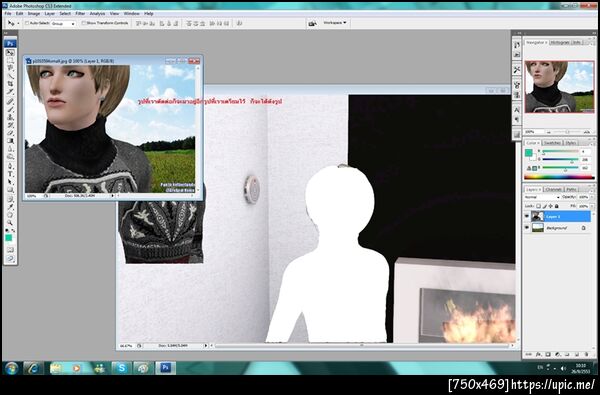
Task: Select the Clone Stamp tool
Action: pos(10,117)
